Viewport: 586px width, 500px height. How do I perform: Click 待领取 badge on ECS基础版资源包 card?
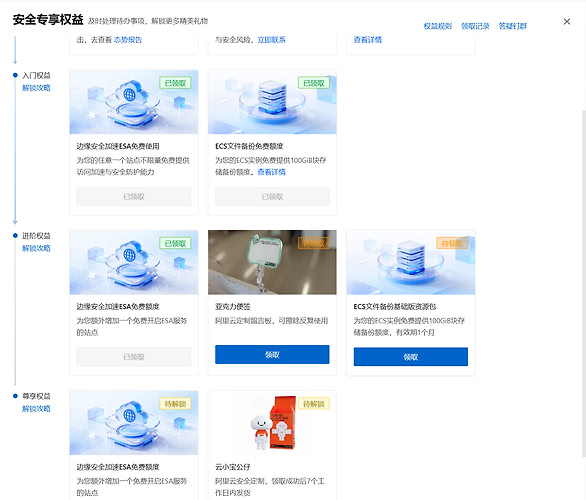[452, 243]
